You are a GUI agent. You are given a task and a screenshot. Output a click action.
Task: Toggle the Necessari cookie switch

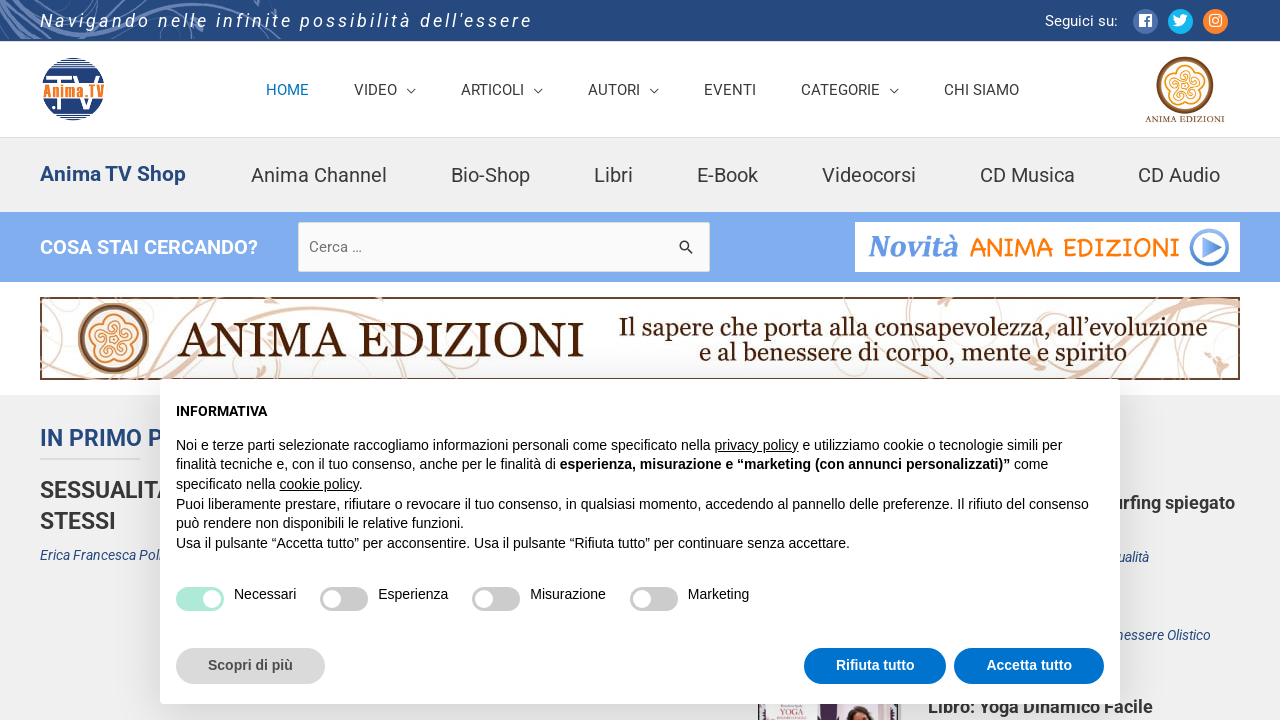pos(200,599)
